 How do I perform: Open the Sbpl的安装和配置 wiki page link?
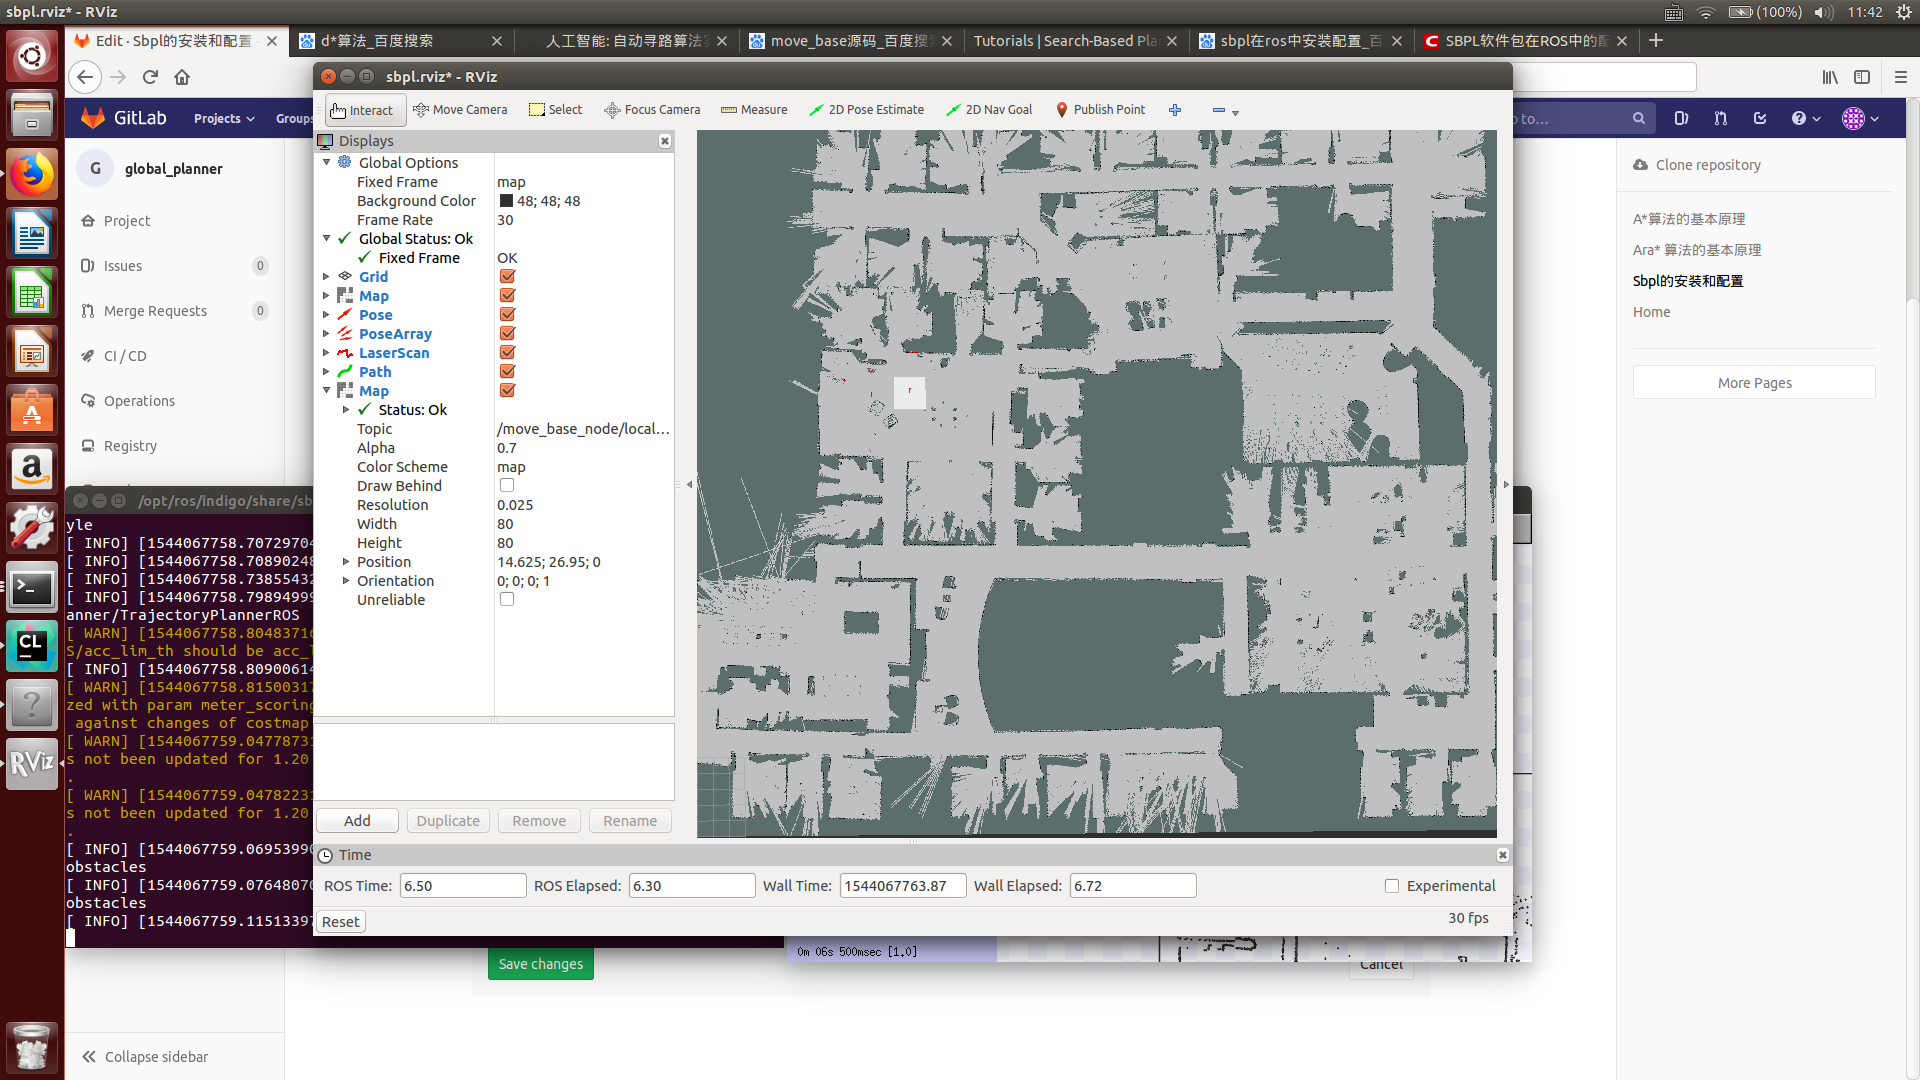pyautogui.click(x=1690, y=281)
